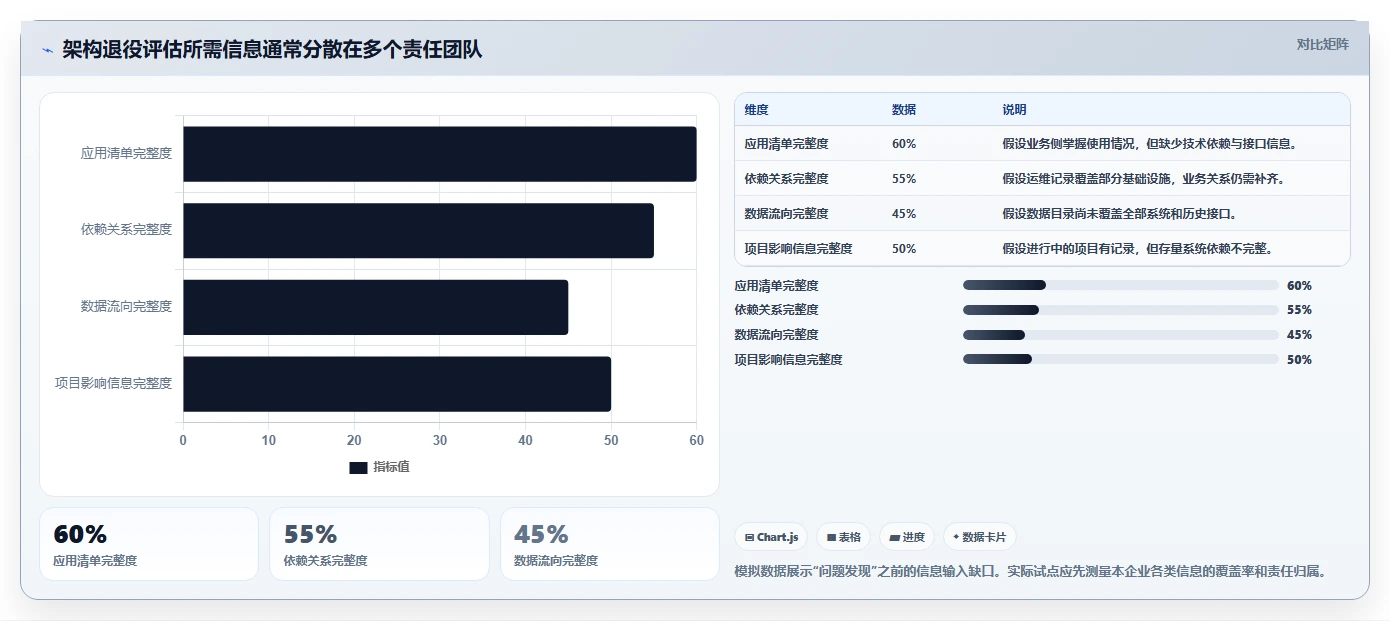
Task: Click the y-axis label 数据流向完整度
Action: (126, 307)
